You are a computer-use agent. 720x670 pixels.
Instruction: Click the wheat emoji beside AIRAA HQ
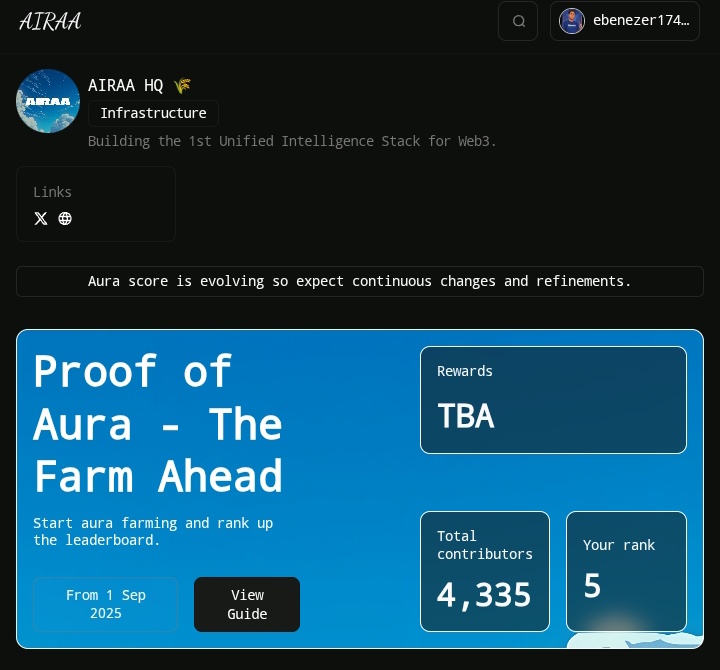182,85
